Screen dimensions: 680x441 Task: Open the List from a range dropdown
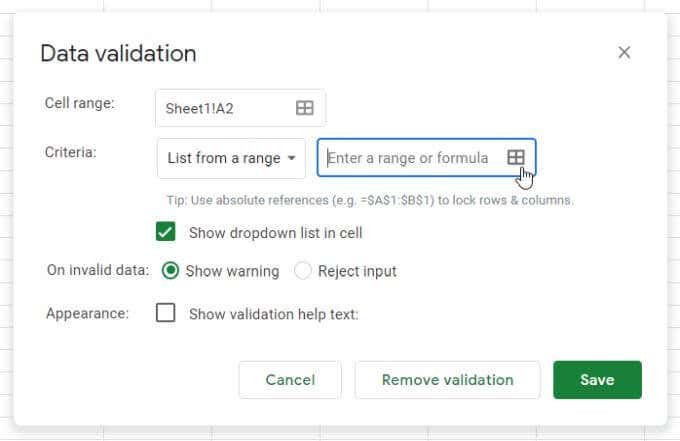click(x=230, y=158)
